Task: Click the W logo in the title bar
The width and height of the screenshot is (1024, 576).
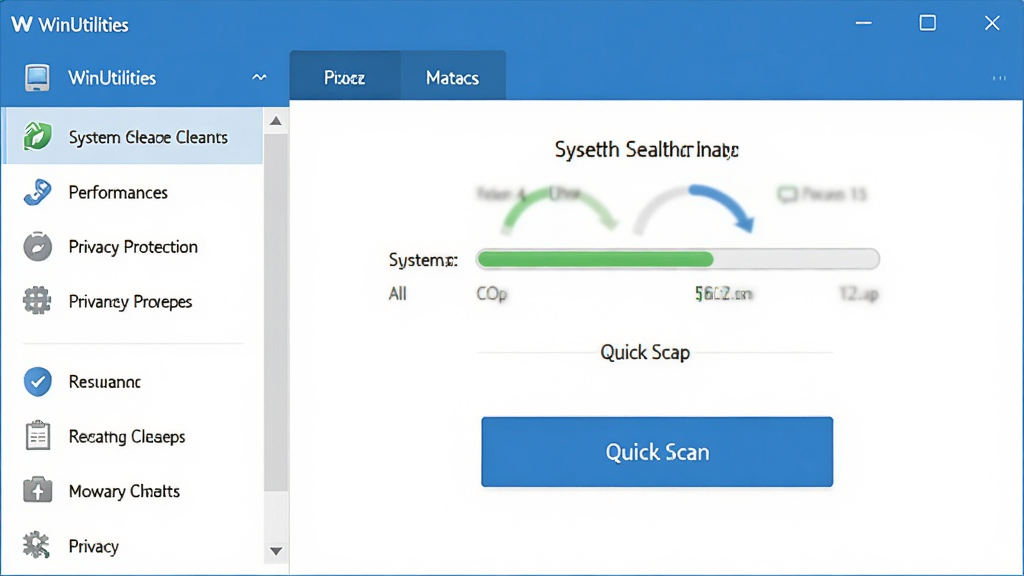Action: [22, 24]
